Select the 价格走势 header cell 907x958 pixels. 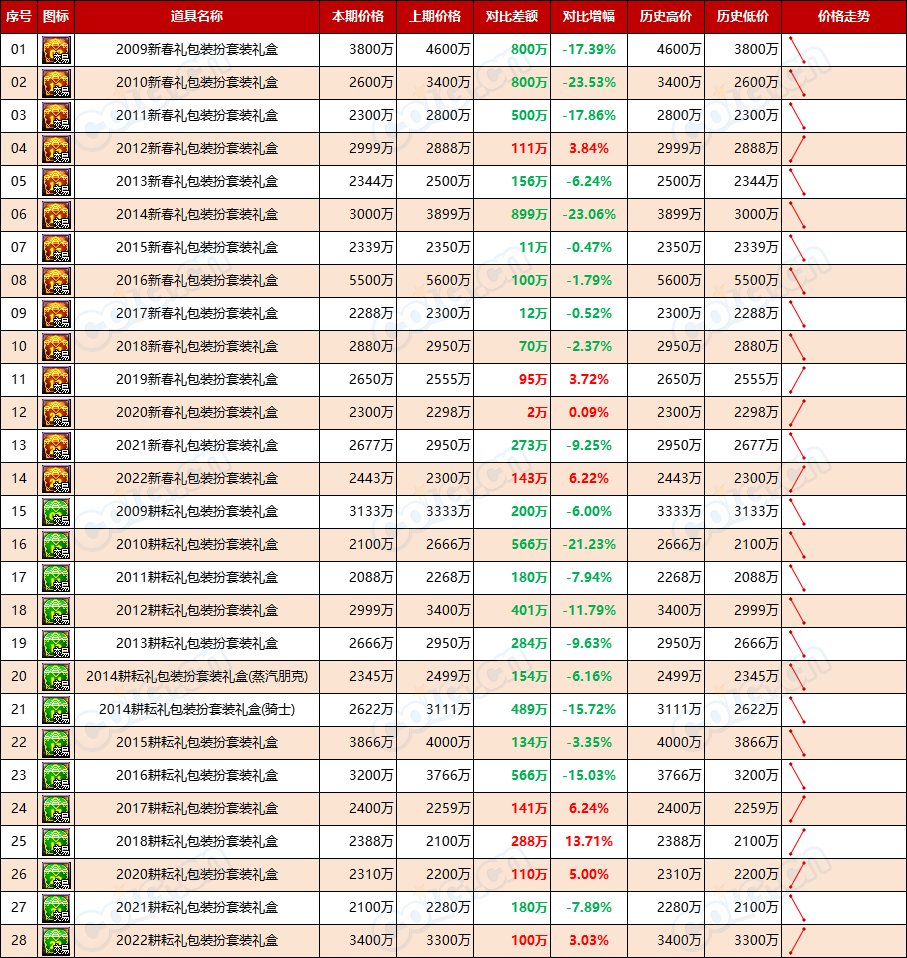pyautogui.click(x=843, y=17)
